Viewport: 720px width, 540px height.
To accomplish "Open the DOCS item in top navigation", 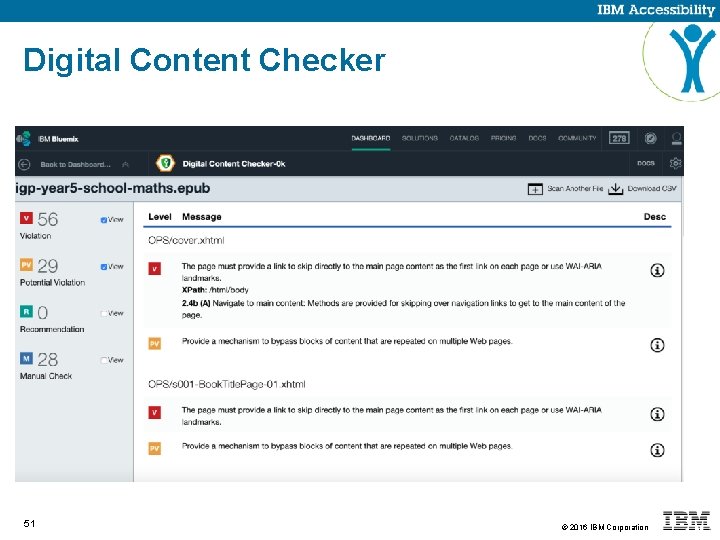I will pos(537,138).
